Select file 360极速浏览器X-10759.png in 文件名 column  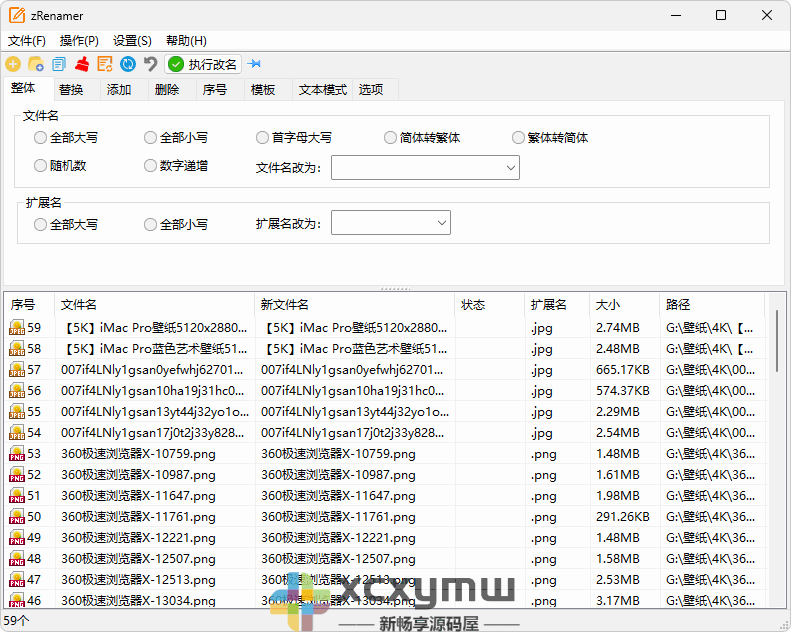(x=138, y=454)
